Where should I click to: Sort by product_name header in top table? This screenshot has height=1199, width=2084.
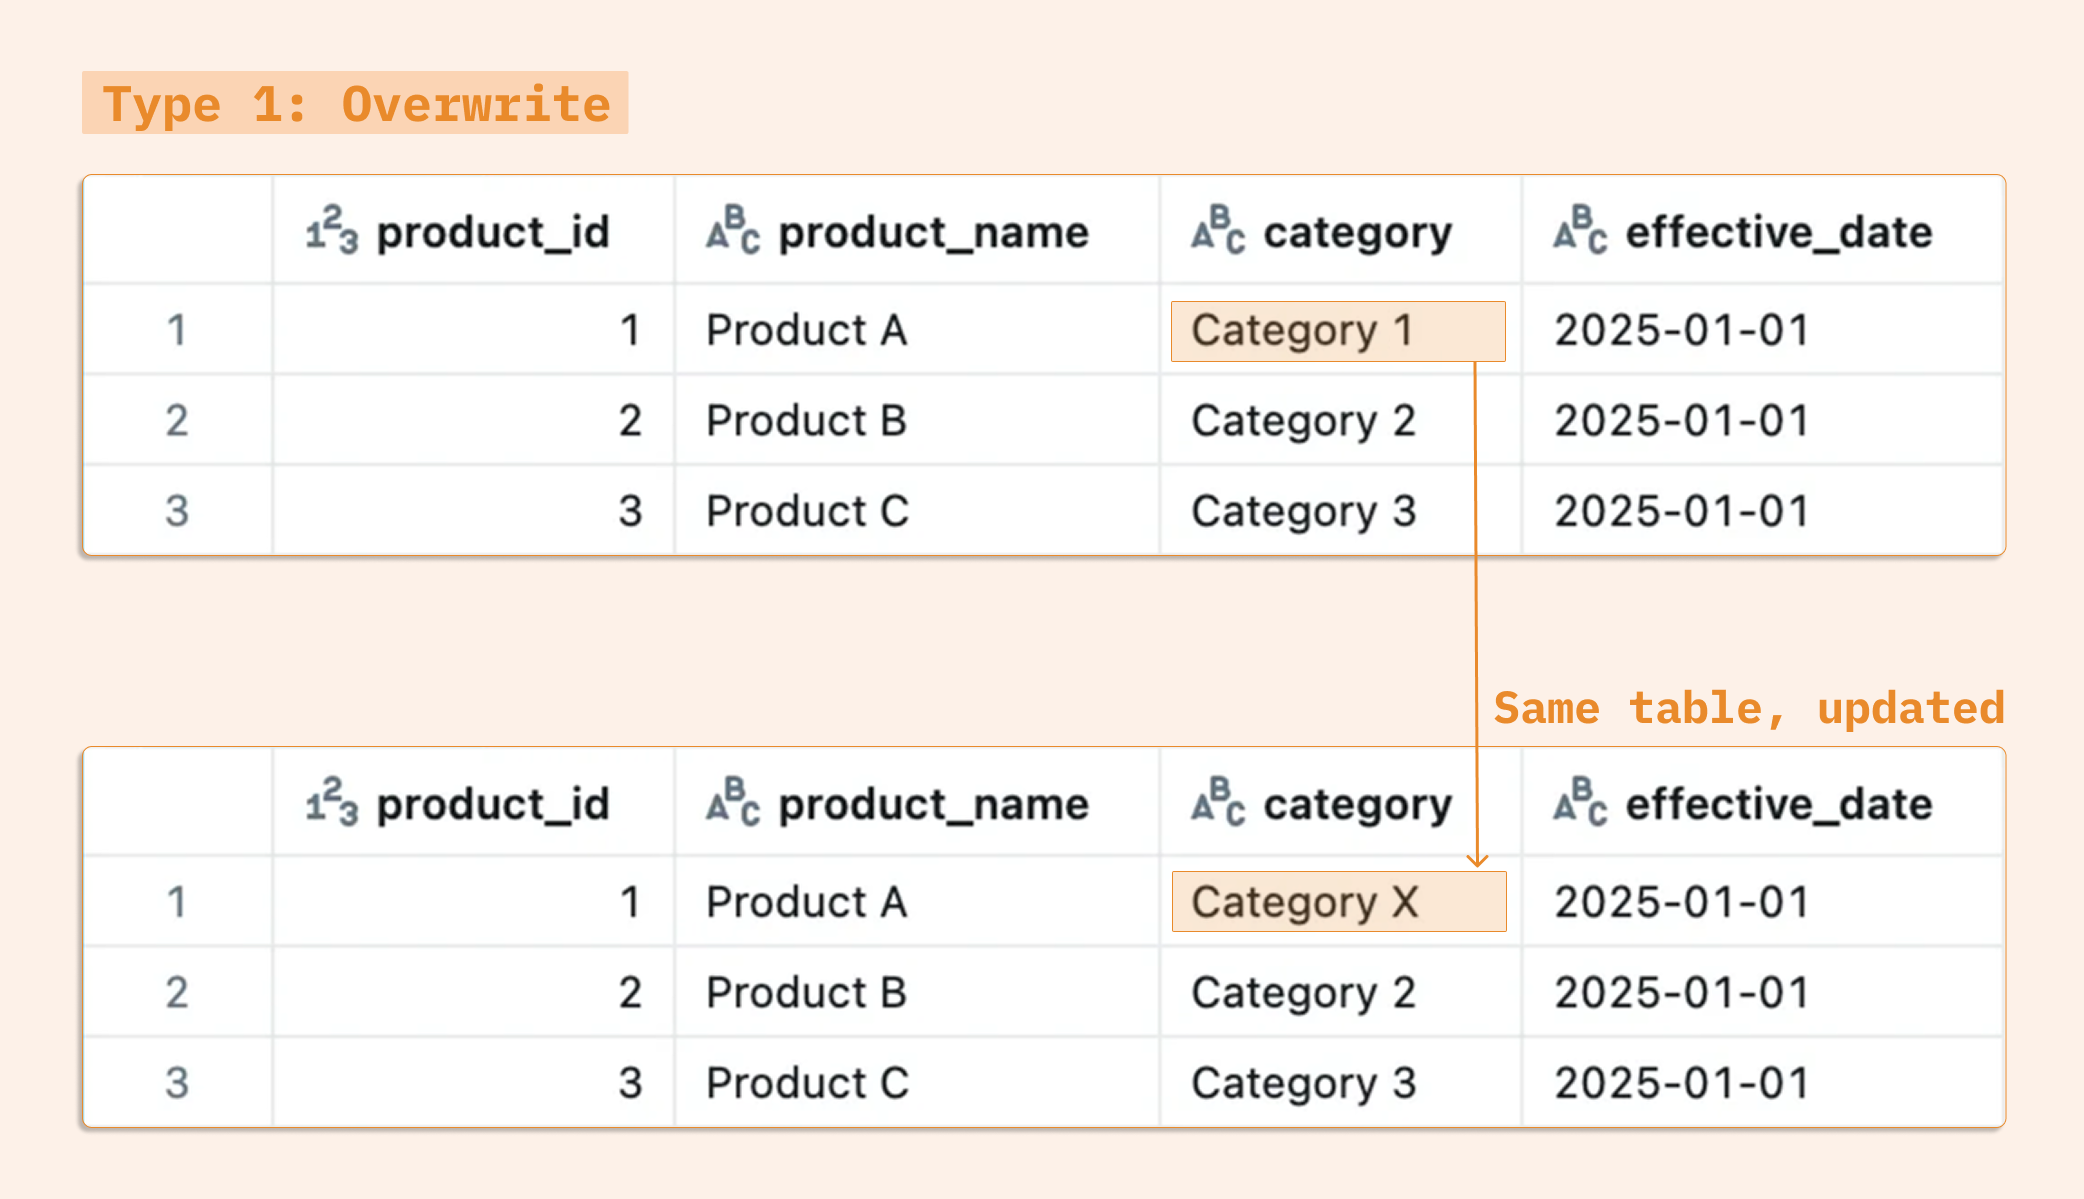pos(933,232)
